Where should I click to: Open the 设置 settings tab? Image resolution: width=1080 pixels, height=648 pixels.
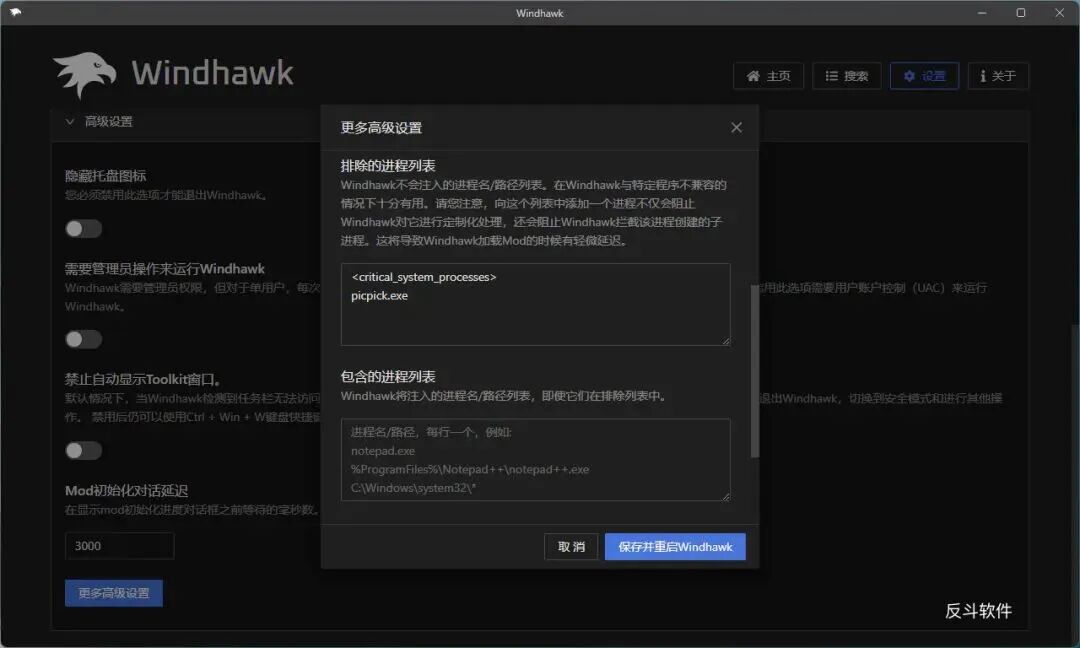tap(924, 76)
